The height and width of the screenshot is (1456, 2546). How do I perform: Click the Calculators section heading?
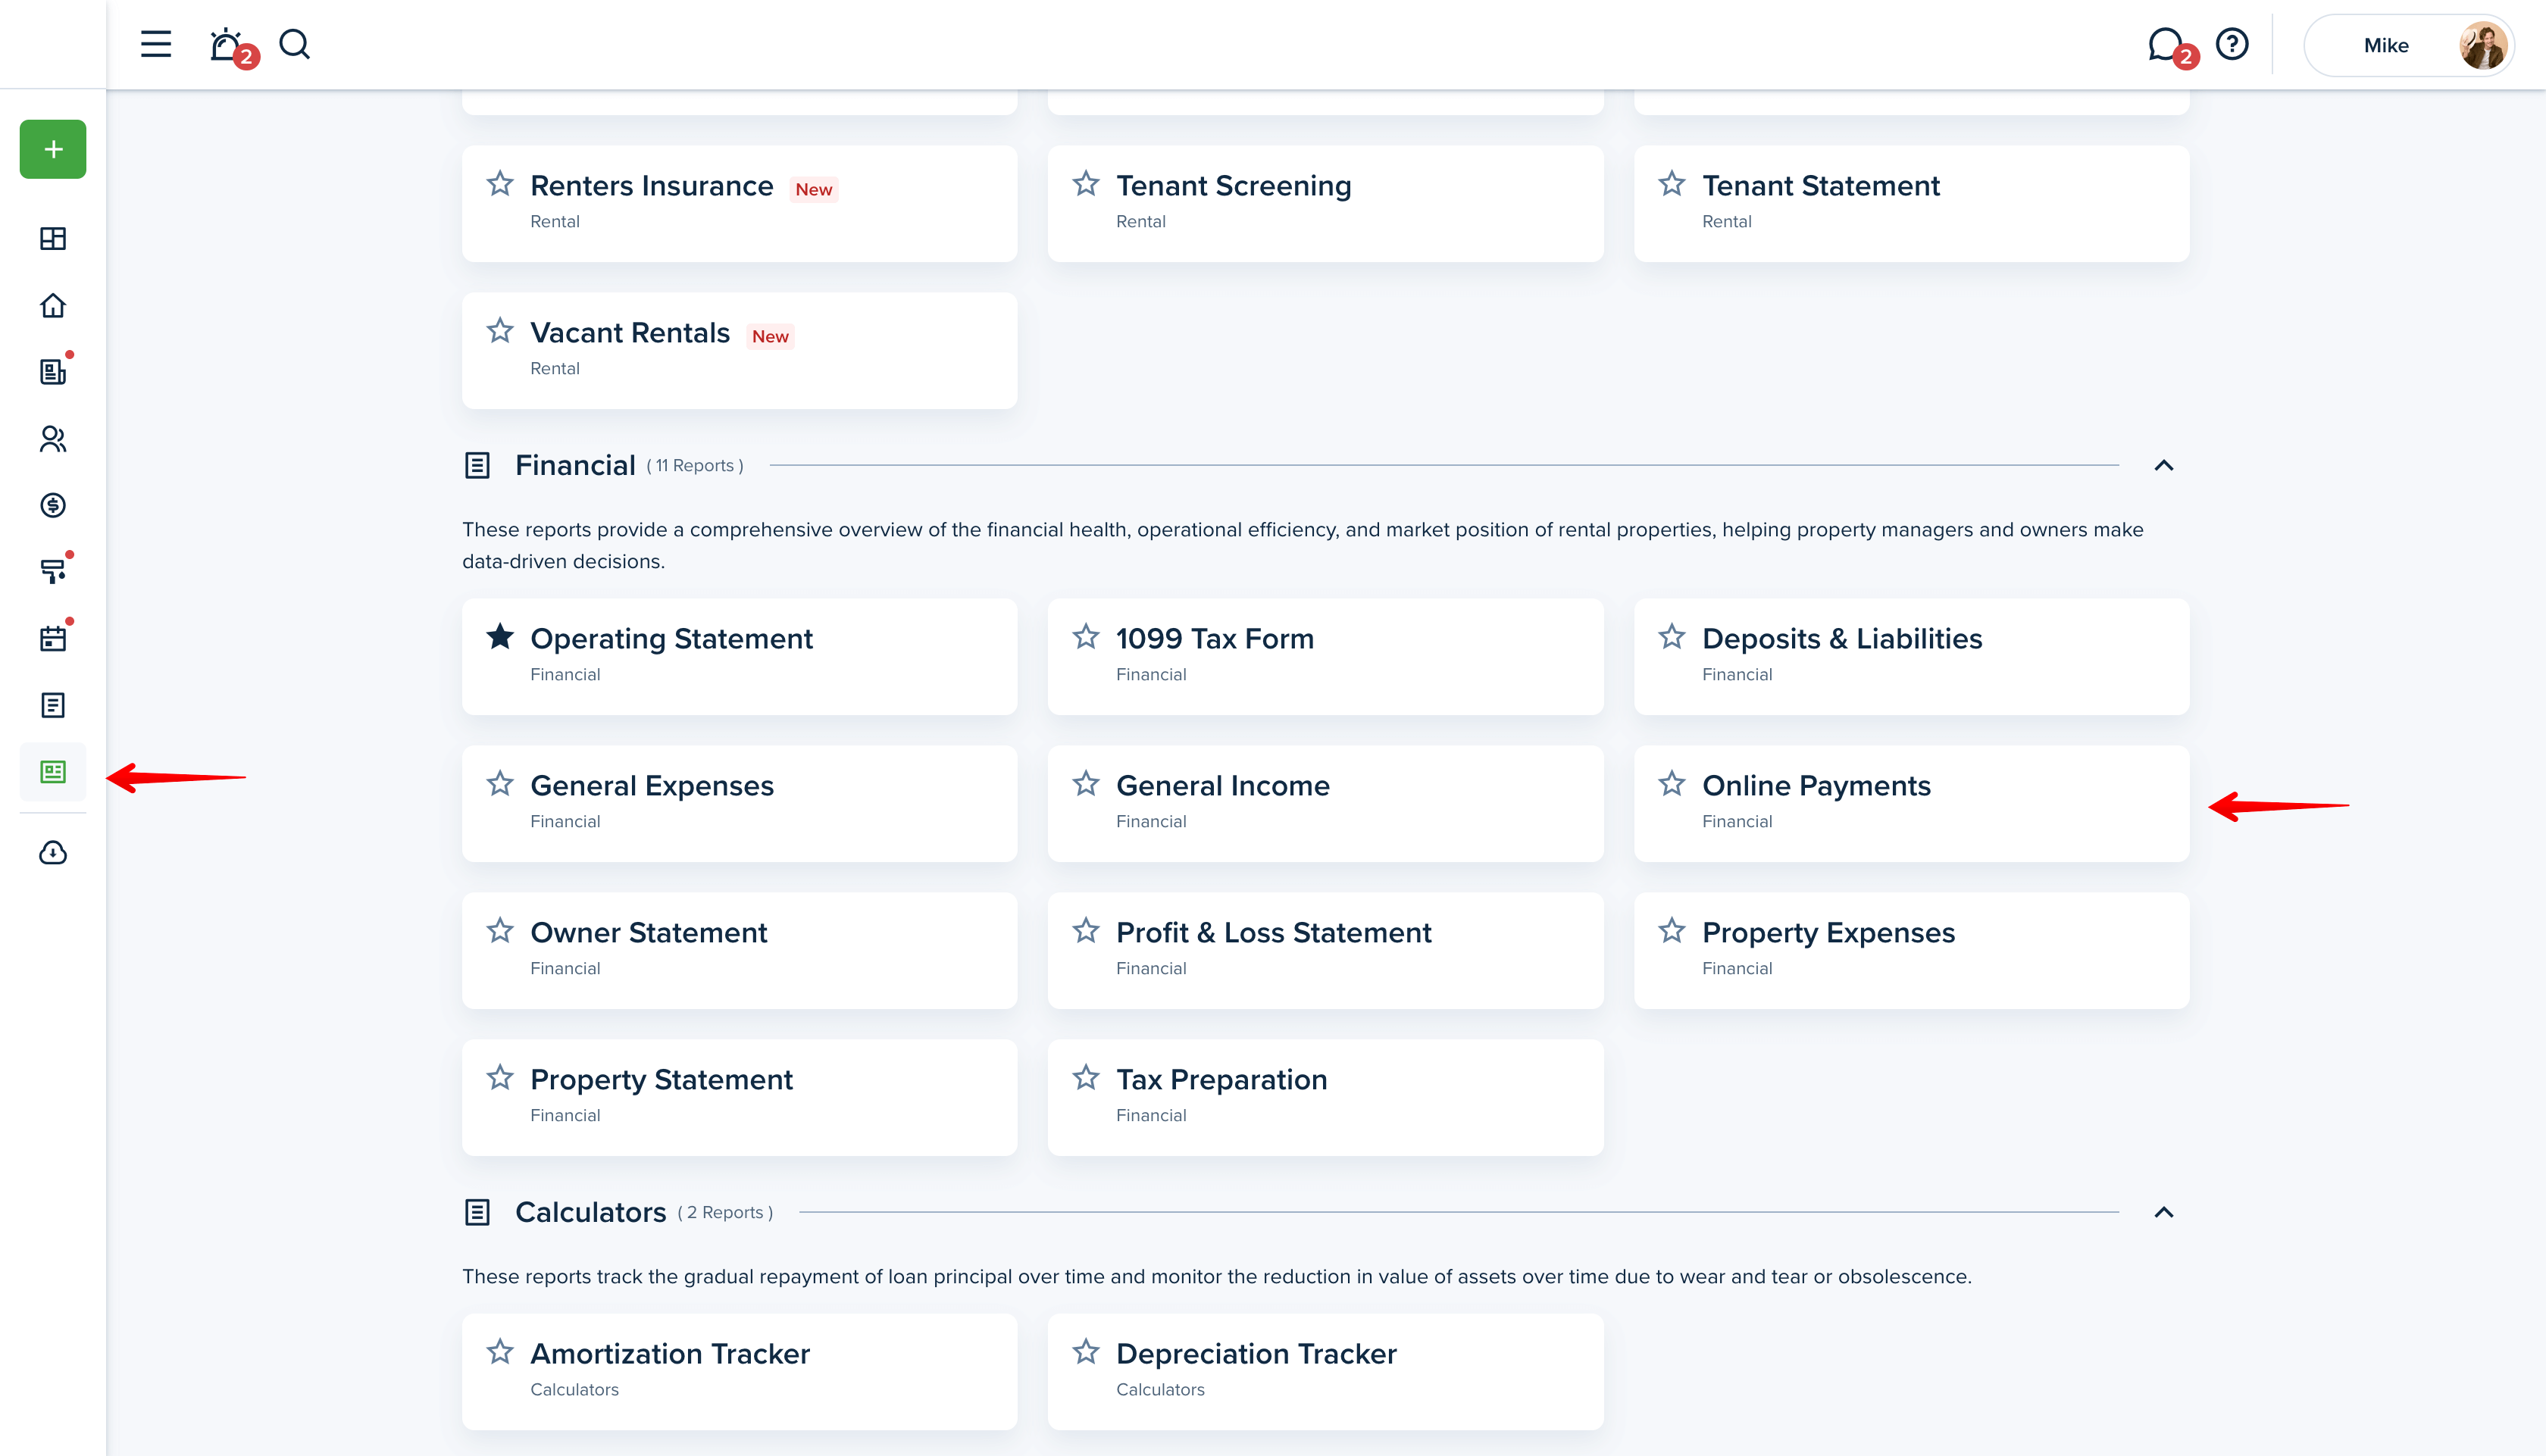pos(590,1212)
